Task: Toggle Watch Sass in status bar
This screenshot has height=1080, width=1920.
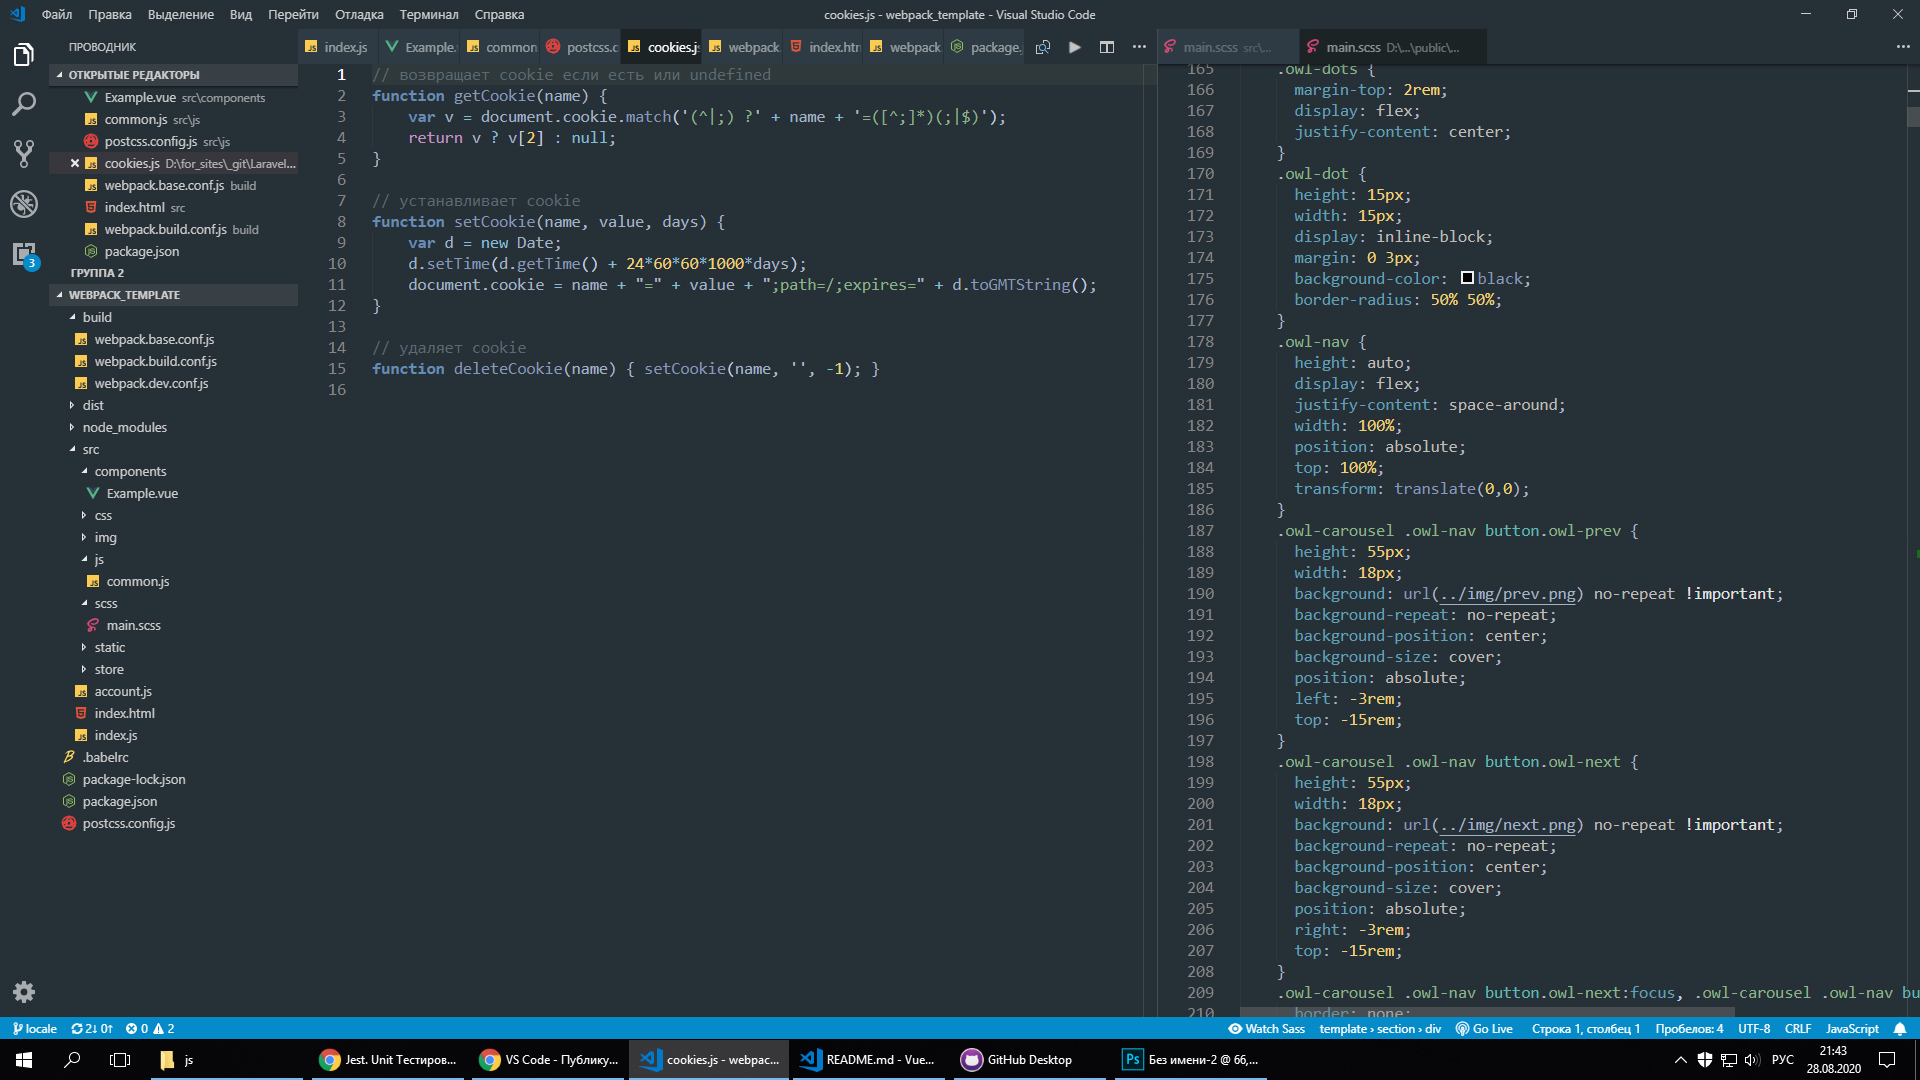Action: [x=1266, y=1029]
